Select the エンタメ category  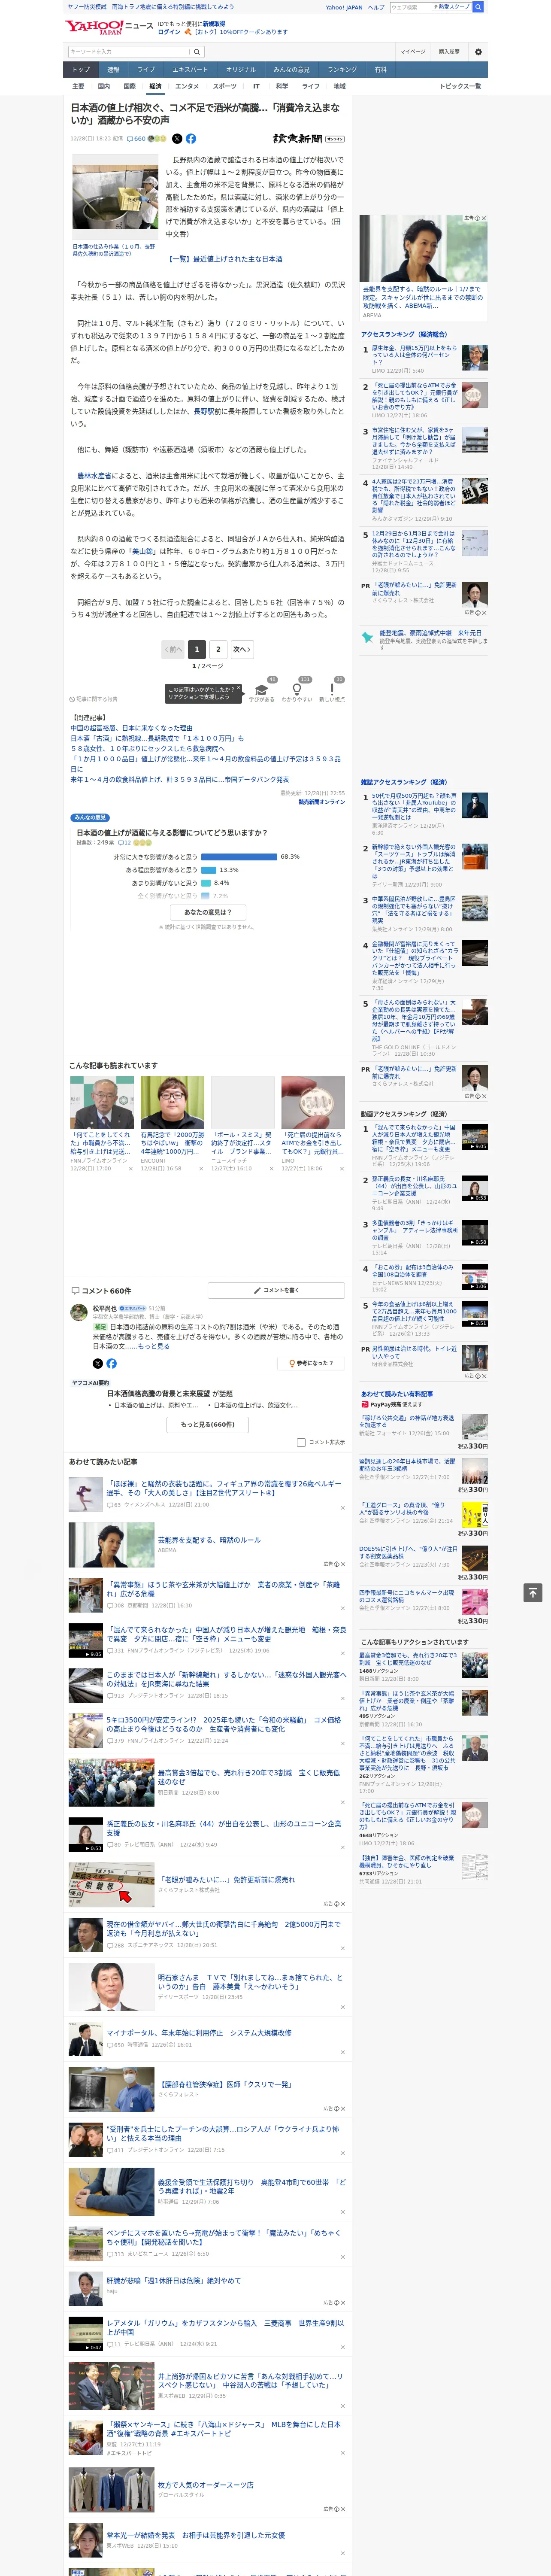[187, 86]
